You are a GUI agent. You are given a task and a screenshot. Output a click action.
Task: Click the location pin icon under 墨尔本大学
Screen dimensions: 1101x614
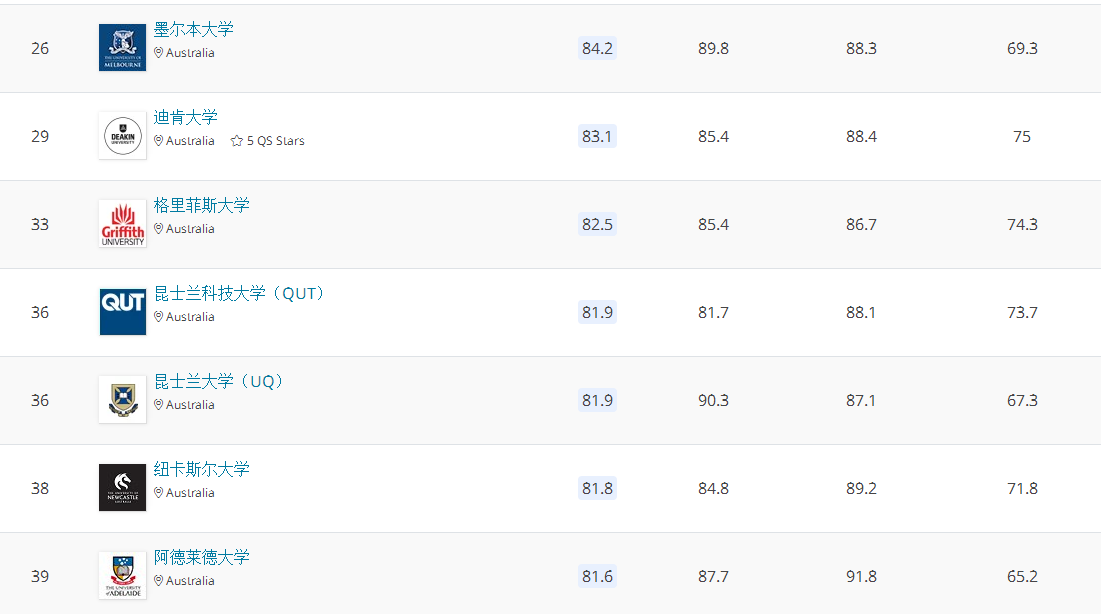(x=159, y=53)
